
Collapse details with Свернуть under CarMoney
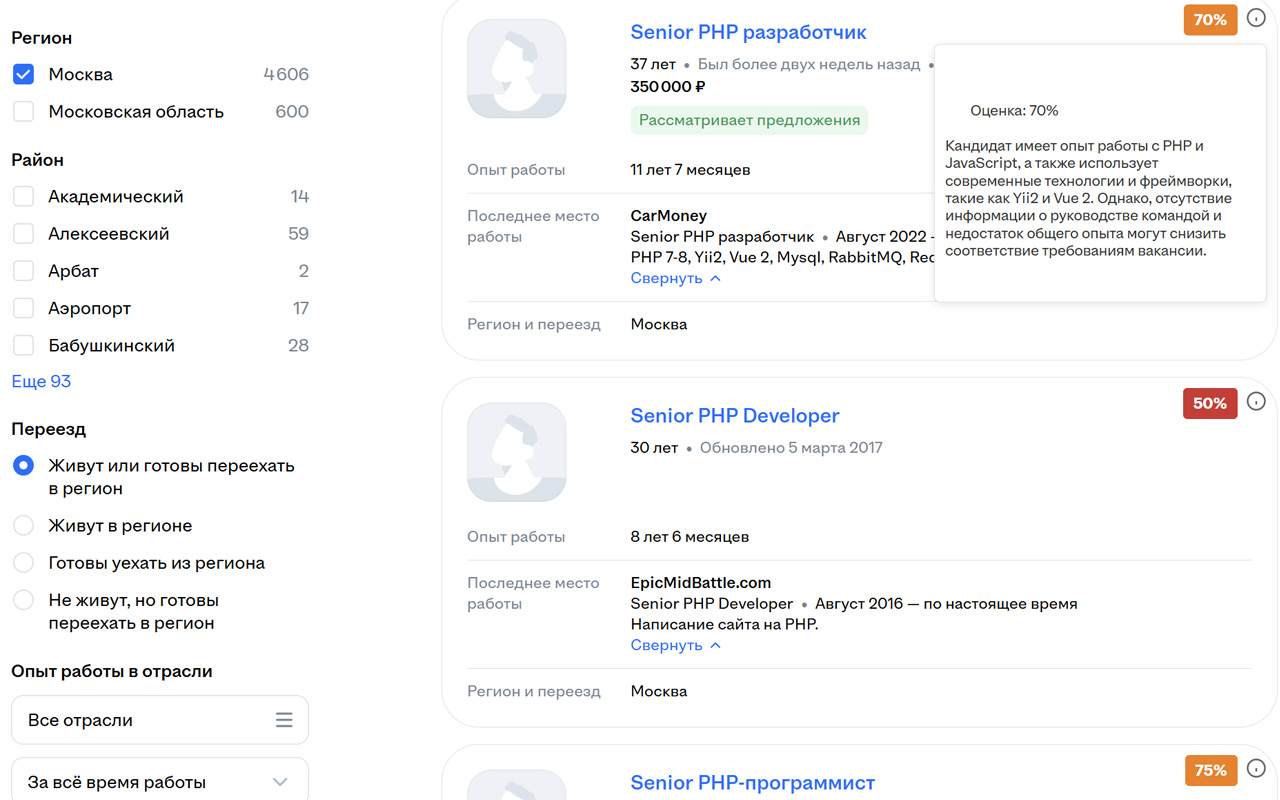[x=675, y=278]
